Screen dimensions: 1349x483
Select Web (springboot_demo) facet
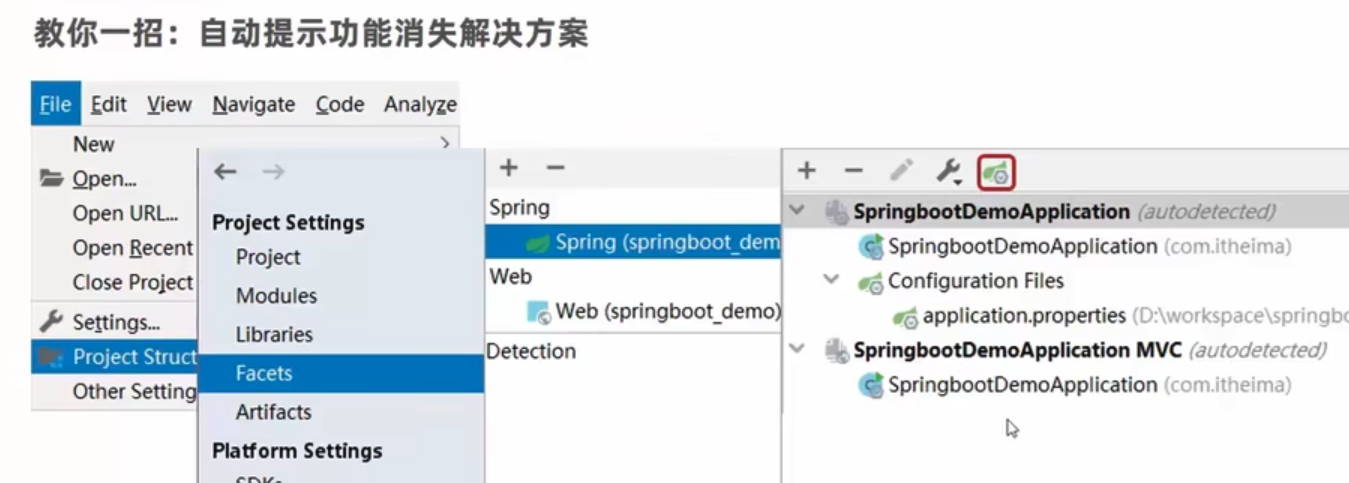pyautogui.click(x=667, y=311)
